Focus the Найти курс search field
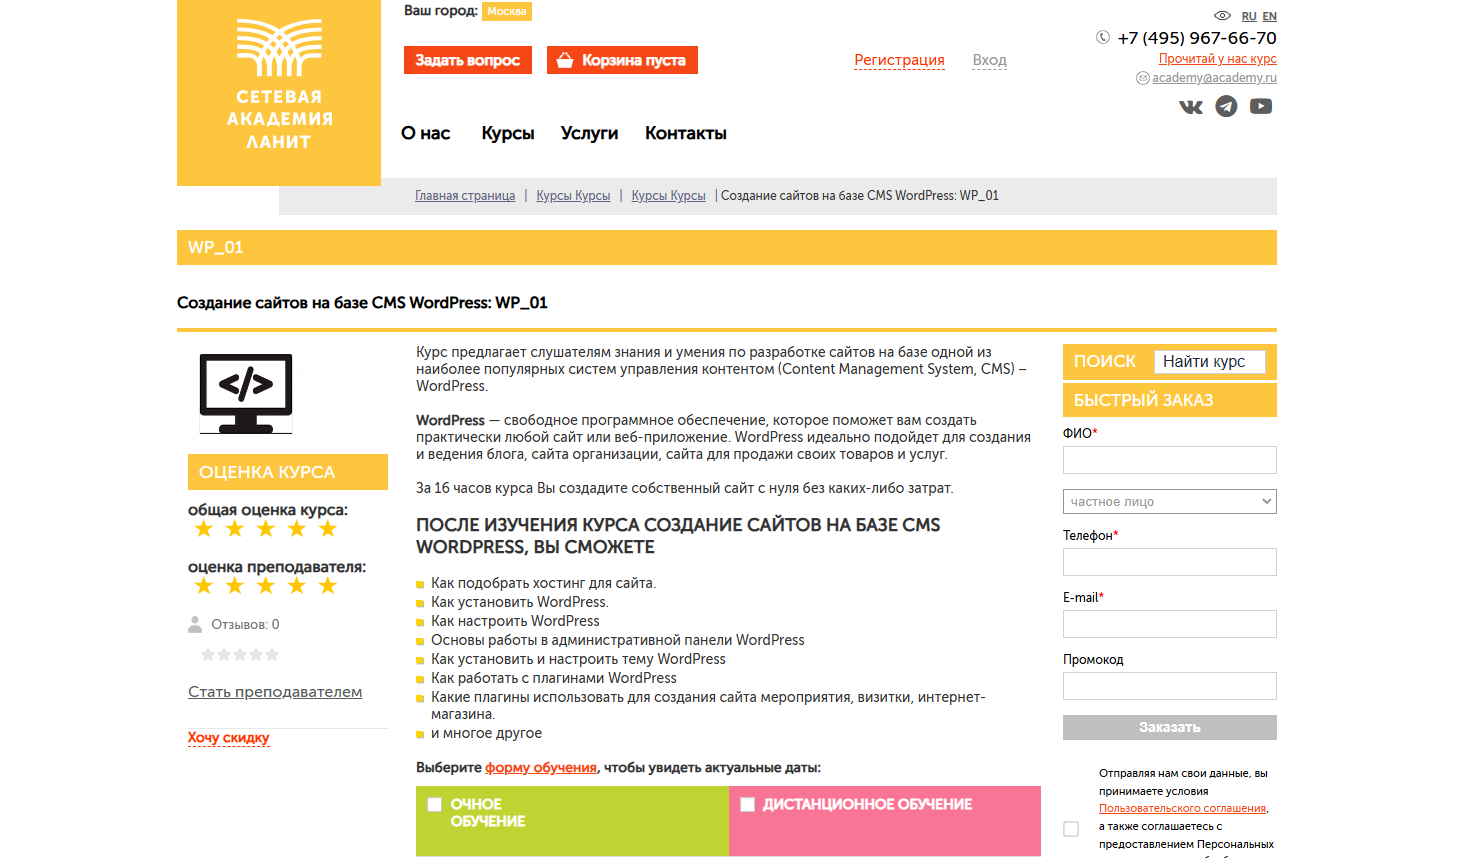The width and height of the screenshot is (1472, 858). coord(1210,361)
